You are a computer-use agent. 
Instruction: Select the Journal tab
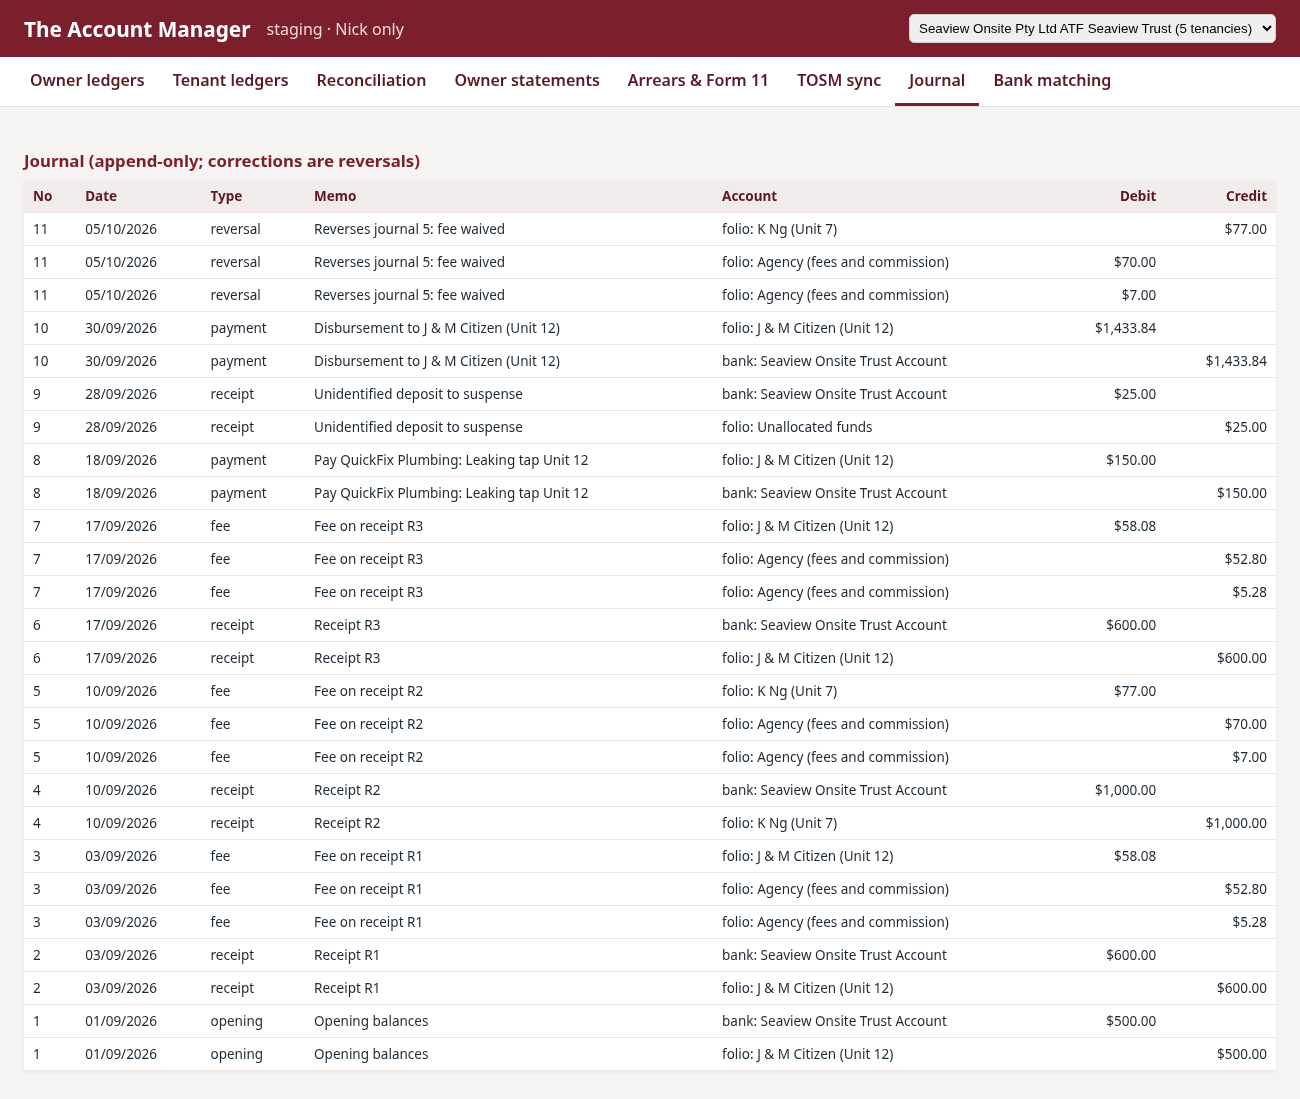[937, 80]
